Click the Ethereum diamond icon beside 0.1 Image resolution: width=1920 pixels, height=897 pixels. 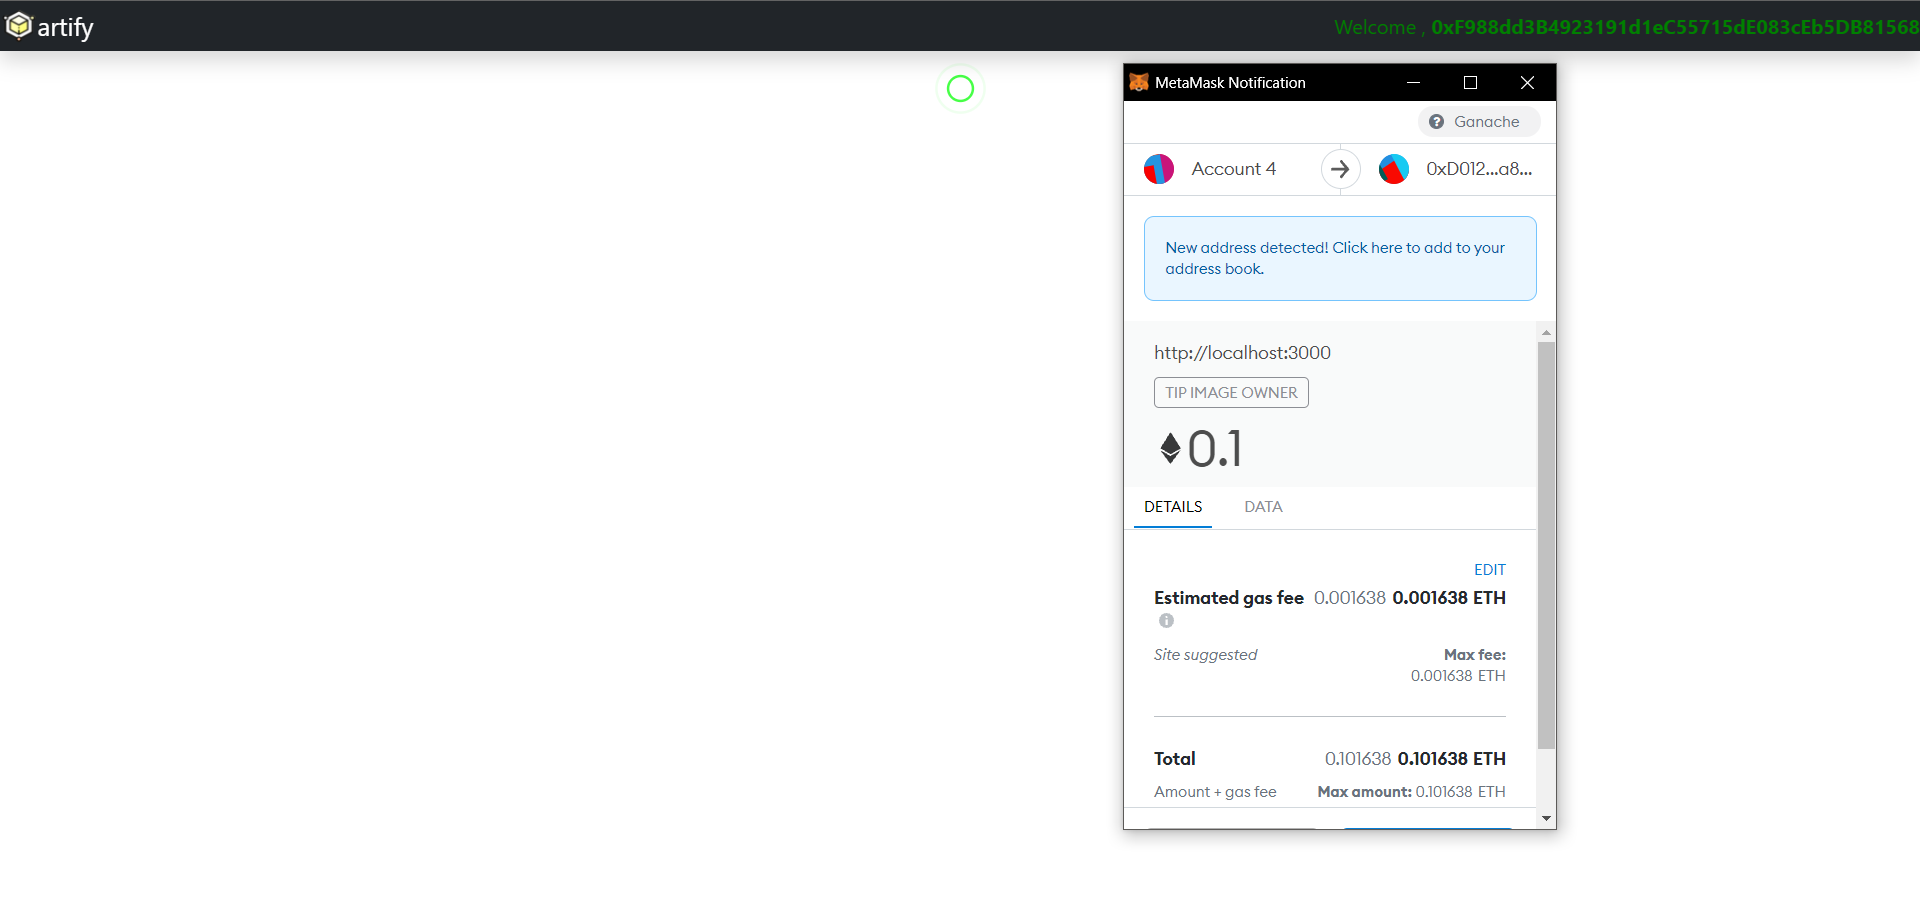pos(1170,447)
